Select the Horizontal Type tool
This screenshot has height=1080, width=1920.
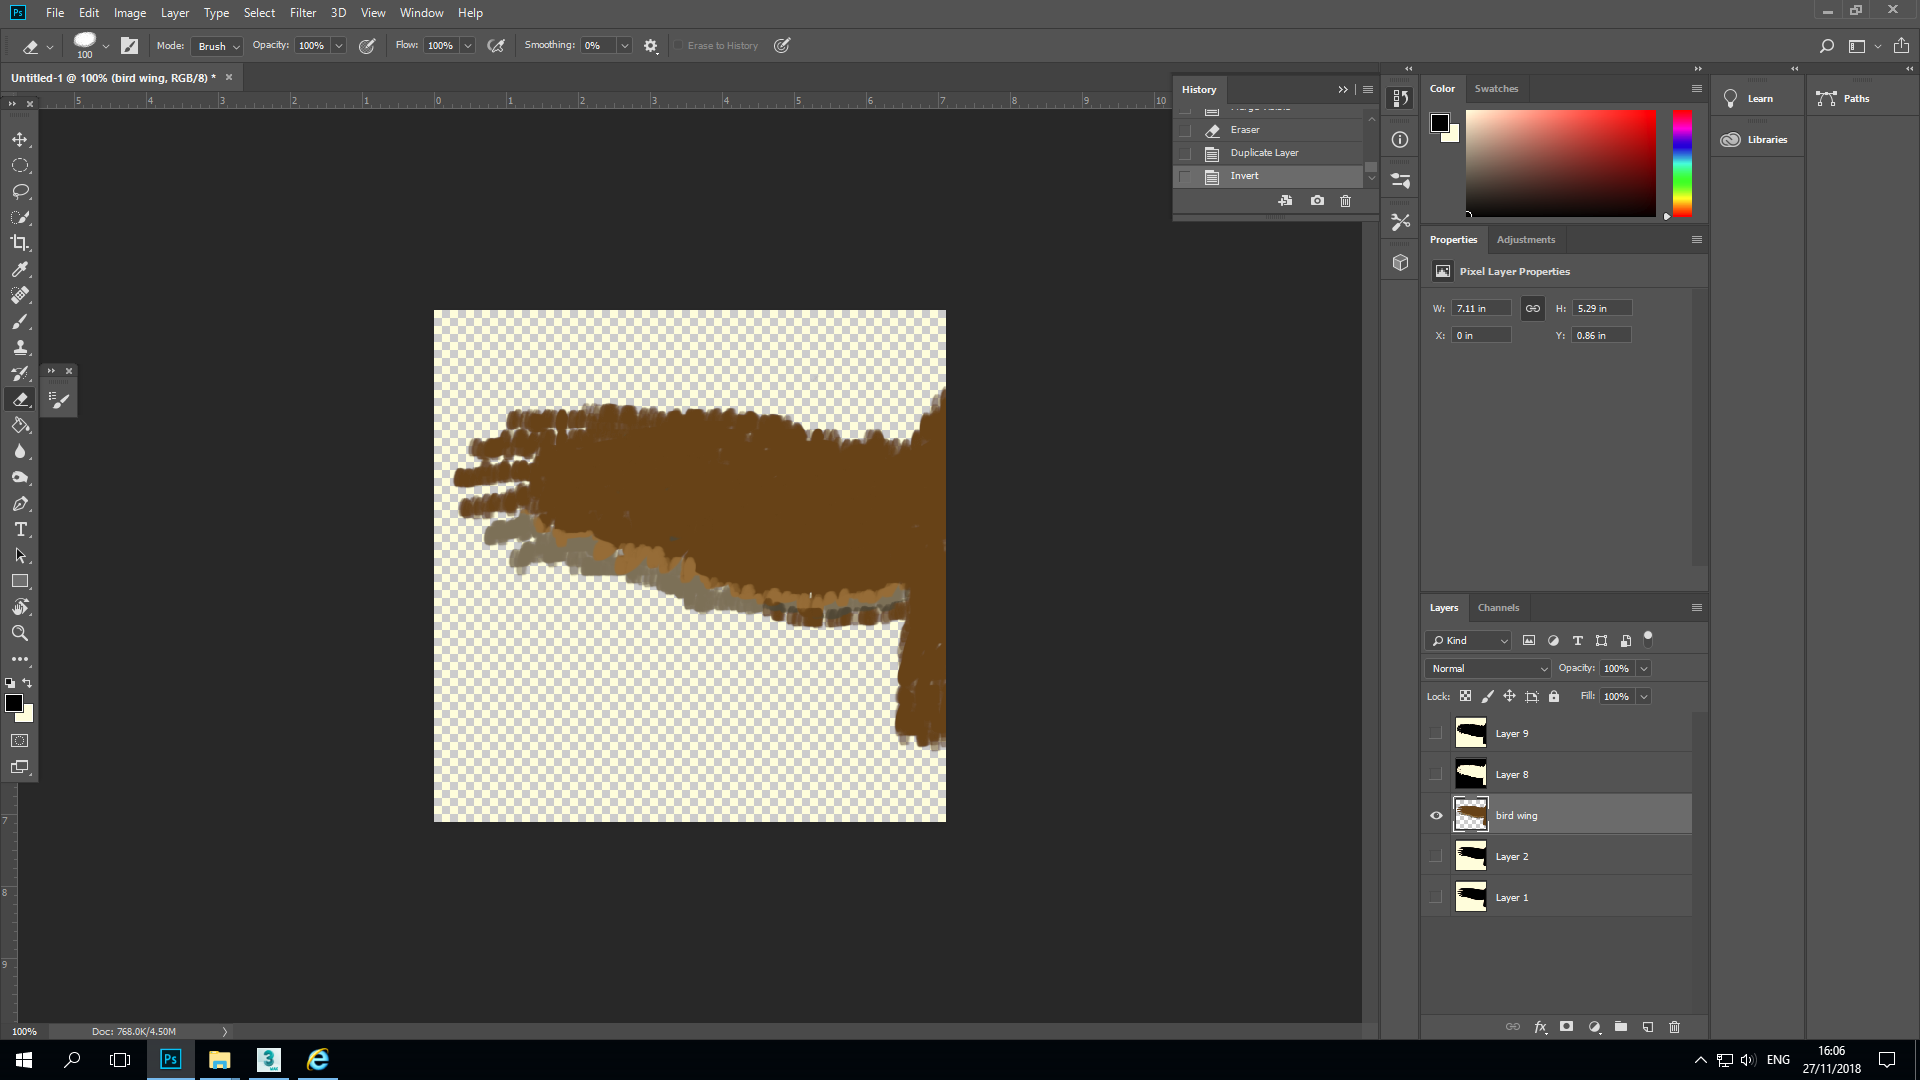coord(20,529)
